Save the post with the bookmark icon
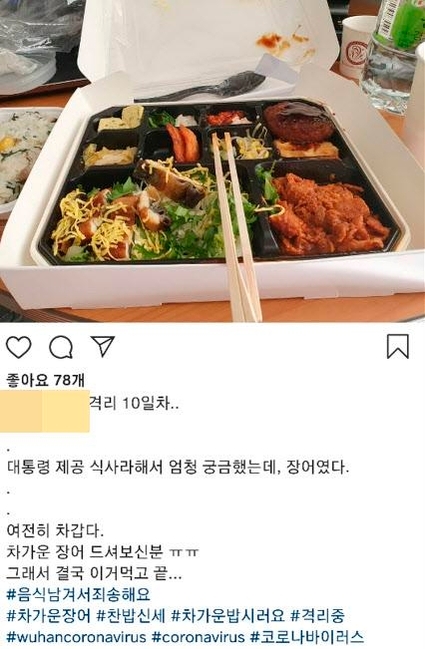Viewport: 425px width, 649px height. 398,346
